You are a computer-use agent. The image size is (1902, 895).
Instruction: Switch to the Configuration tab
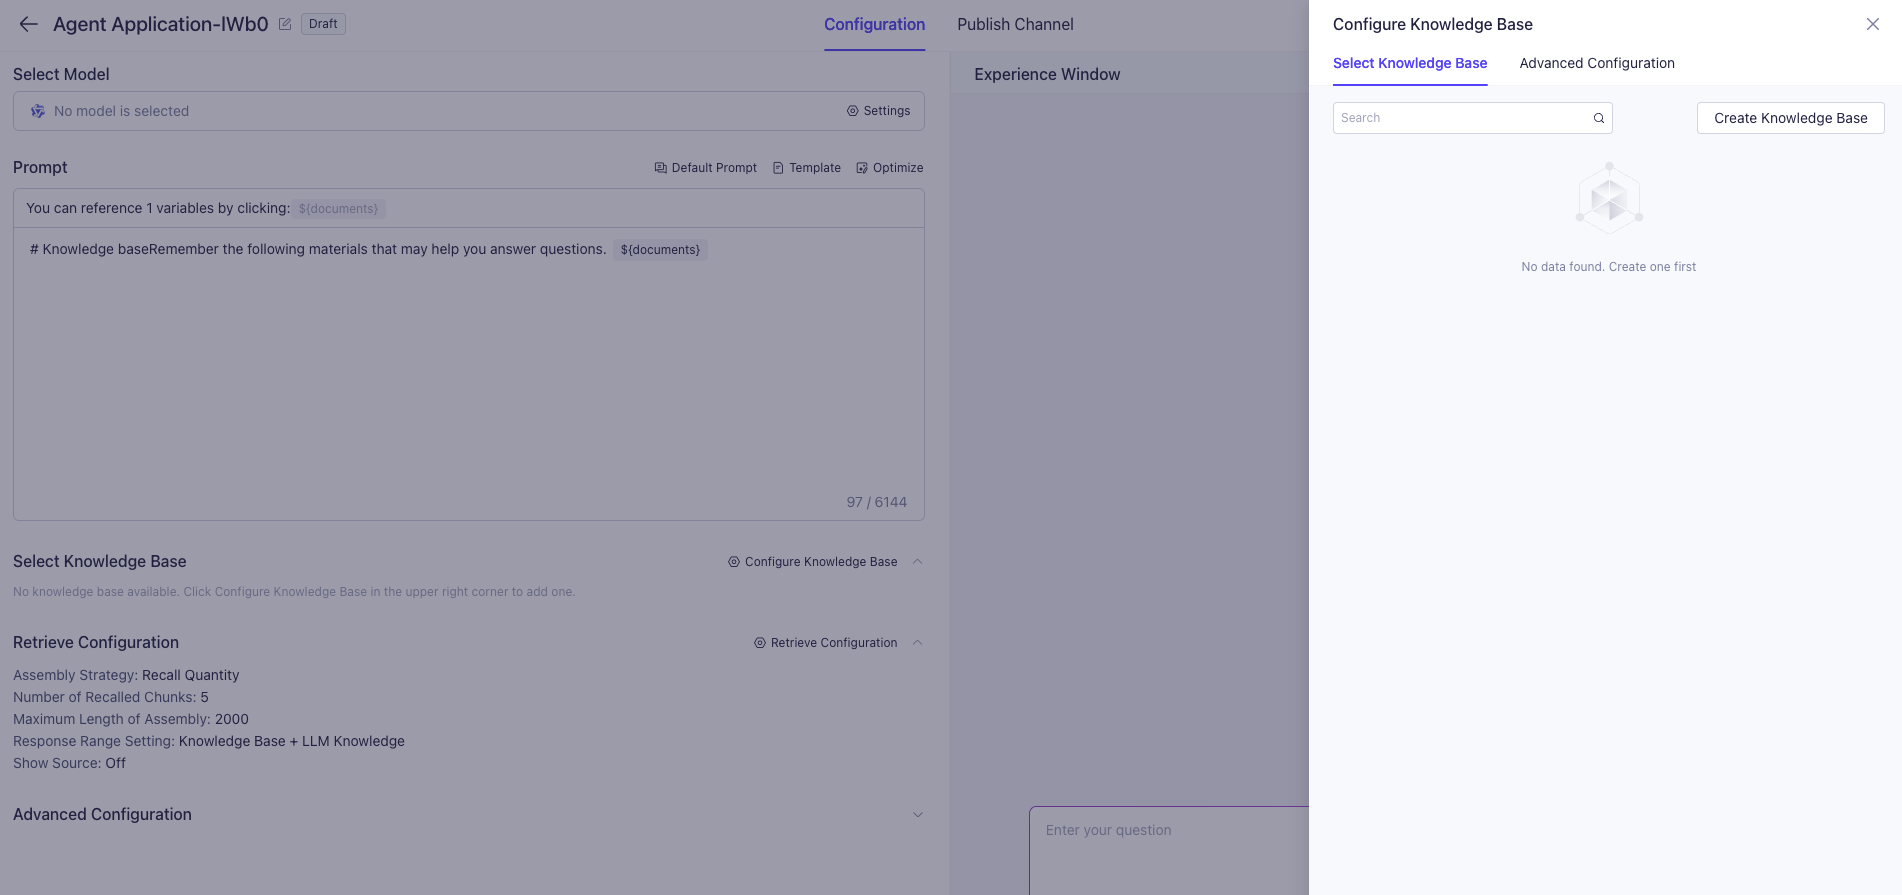[874, 24]
